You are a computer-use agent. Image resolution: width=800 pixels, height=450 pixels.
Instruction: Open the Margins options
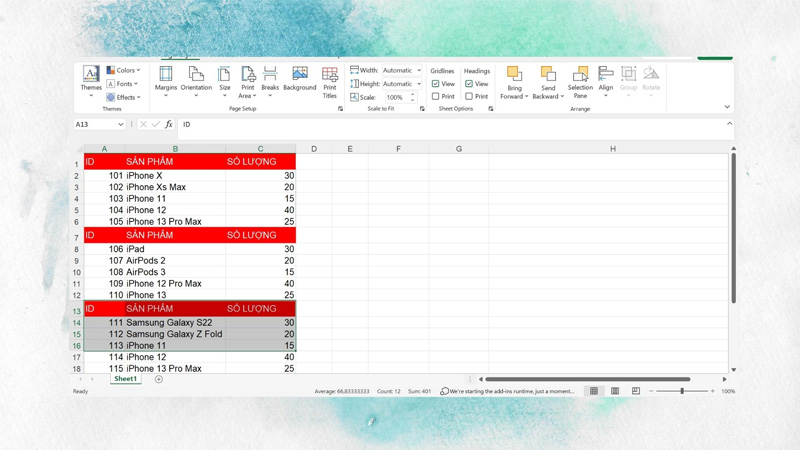click(x=166, y=82)
